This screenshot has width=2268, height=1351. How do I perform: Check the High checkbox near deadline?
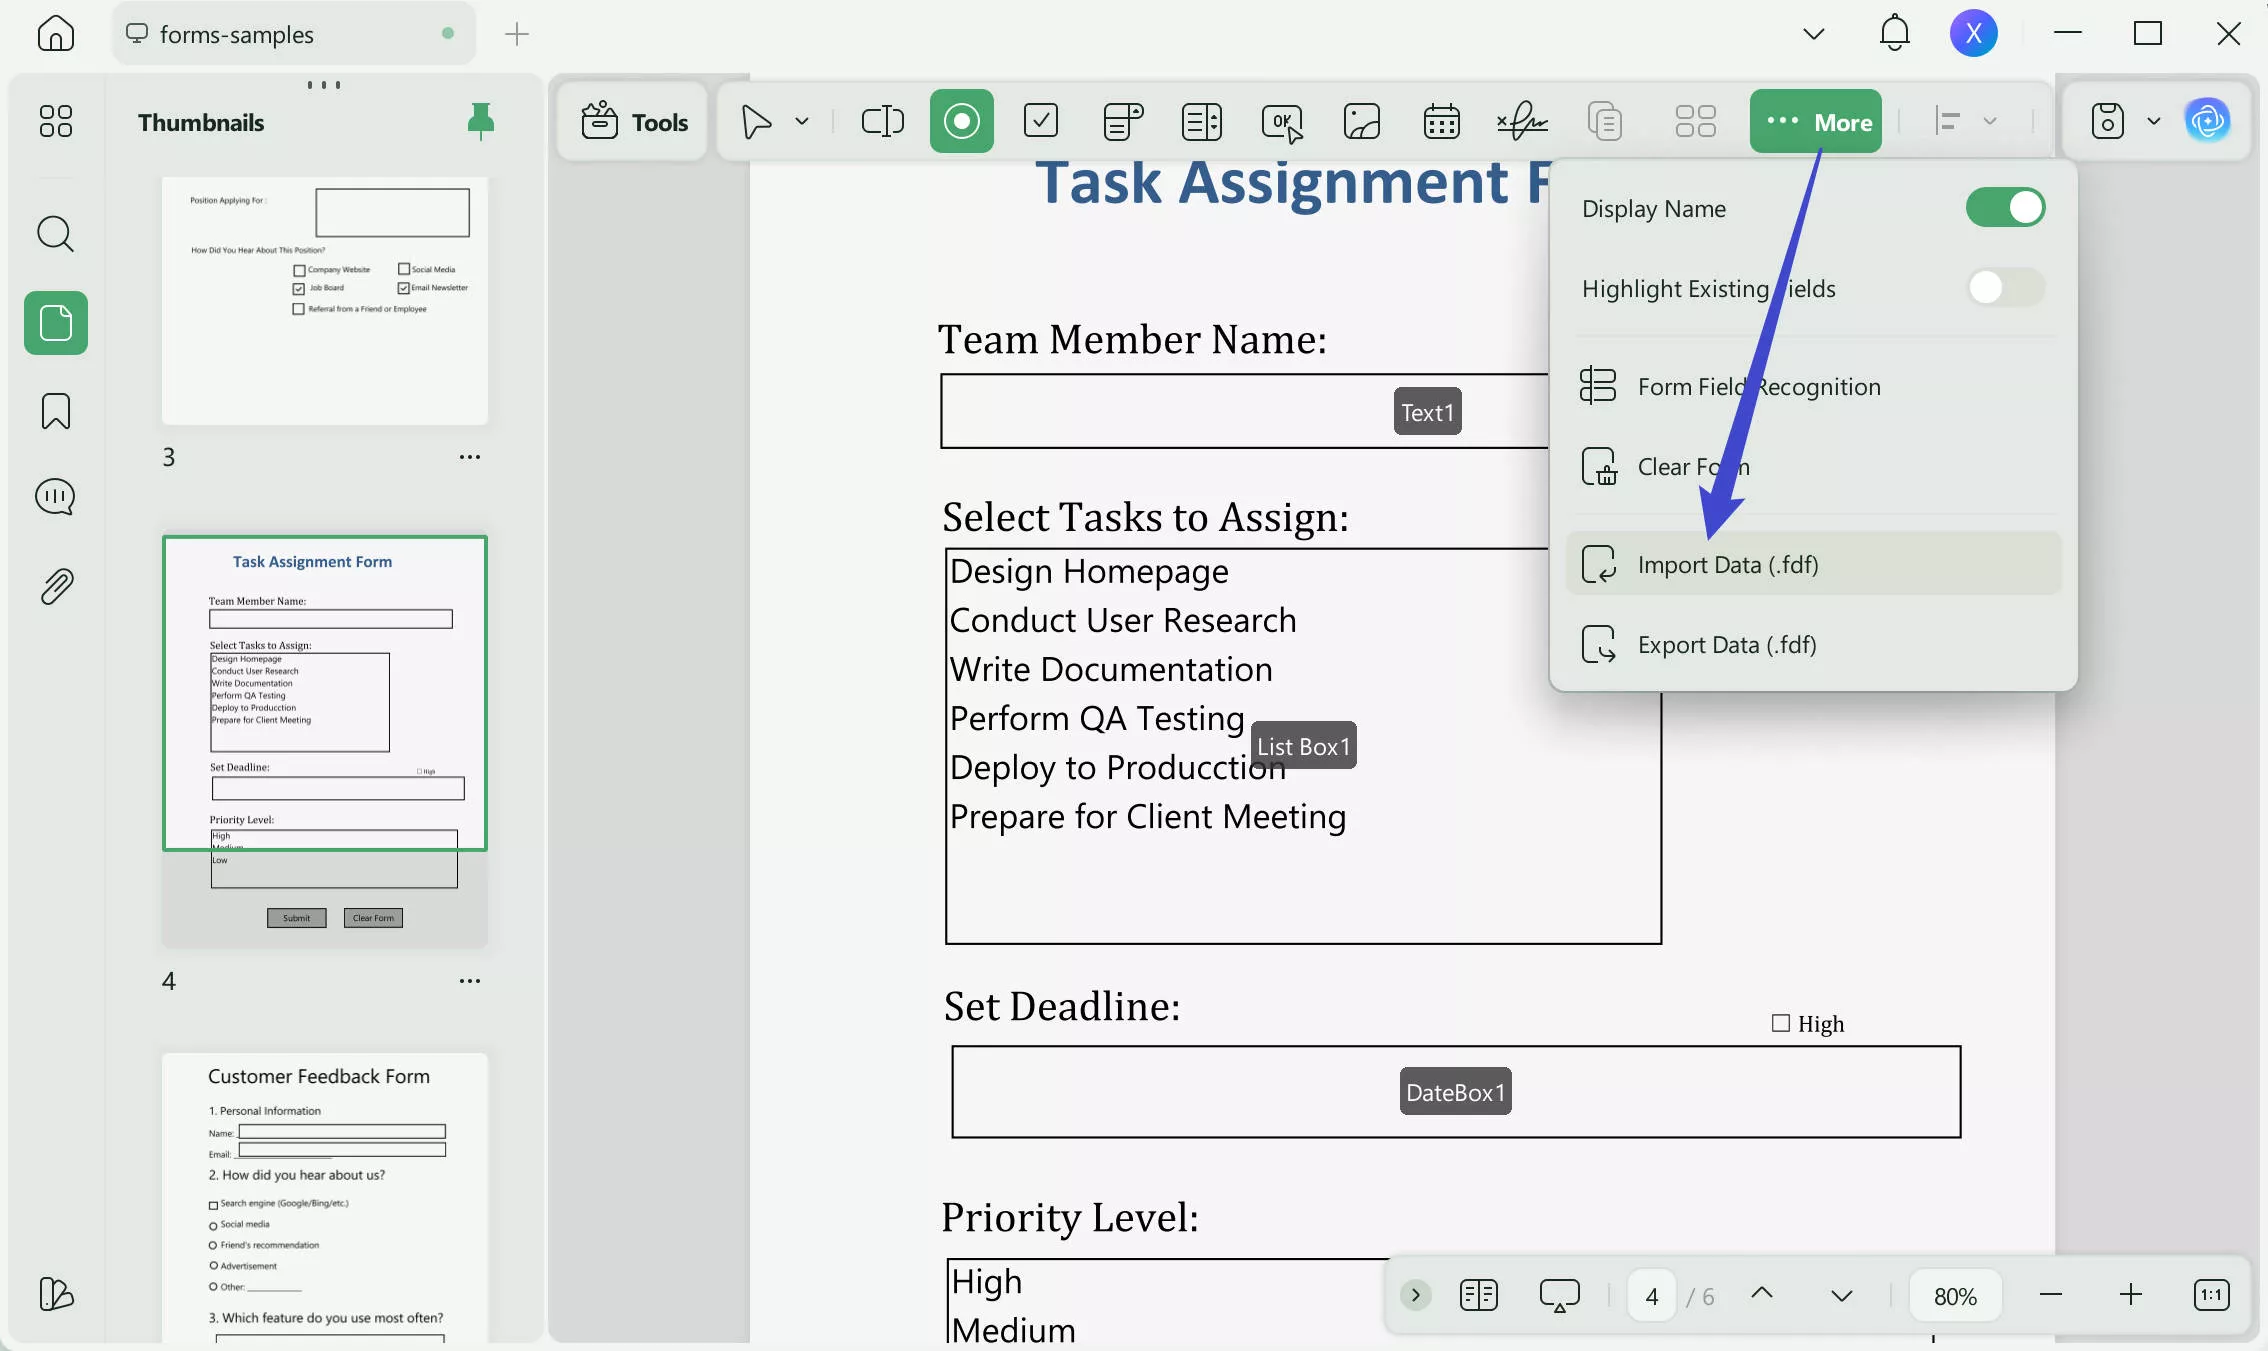point(1781,1023)
